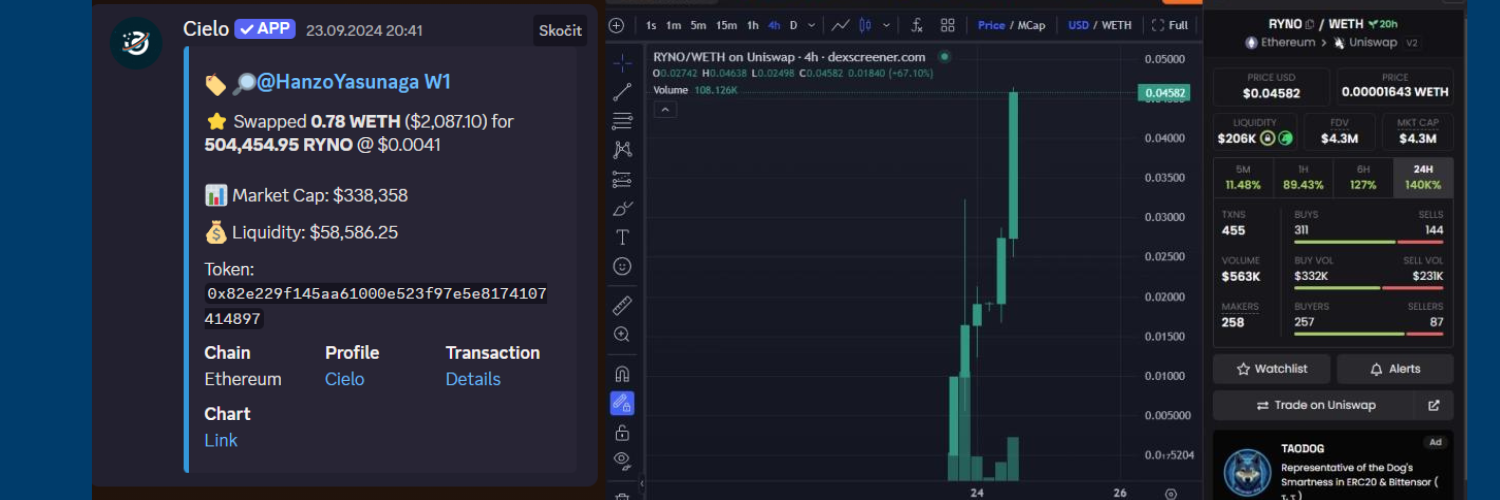Set chart interval to 1h

tap(753, 25)
